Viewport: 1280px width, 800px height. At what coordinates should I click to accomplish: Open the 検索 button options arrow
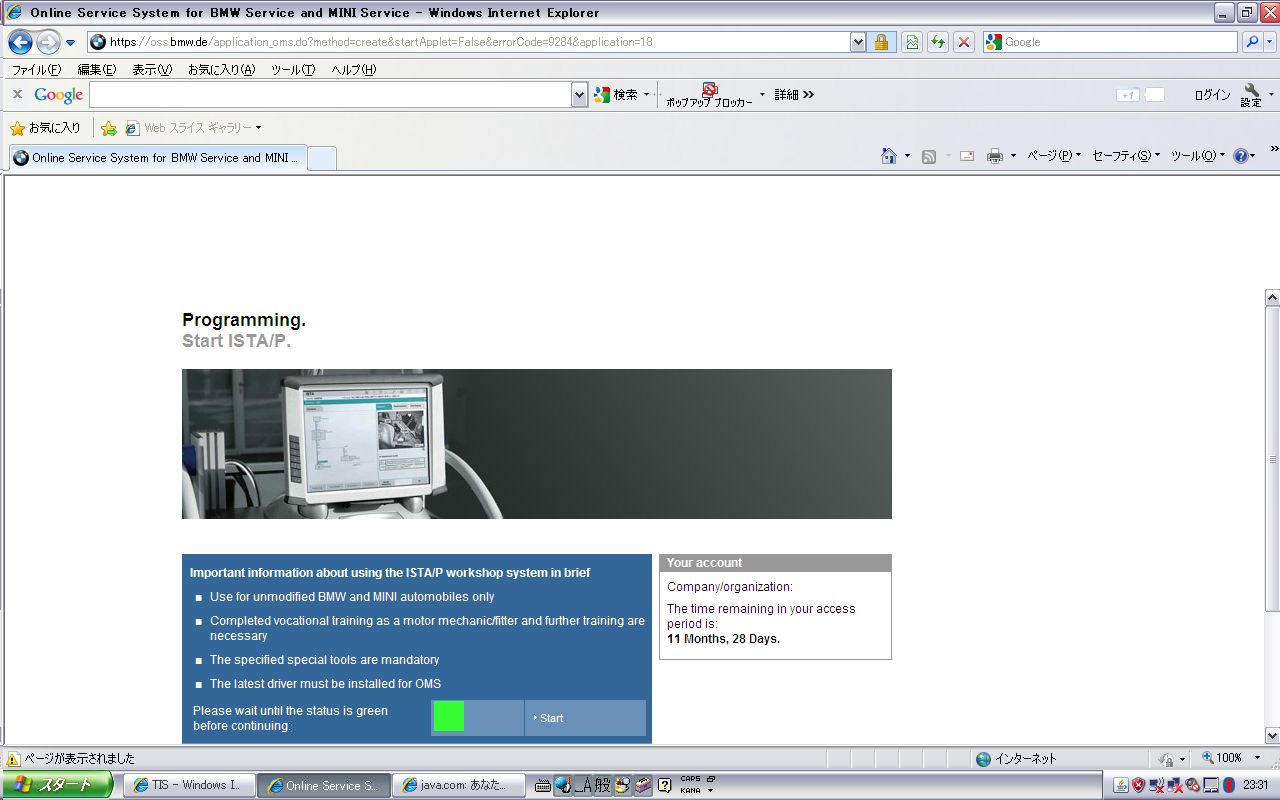click(646, 95)
